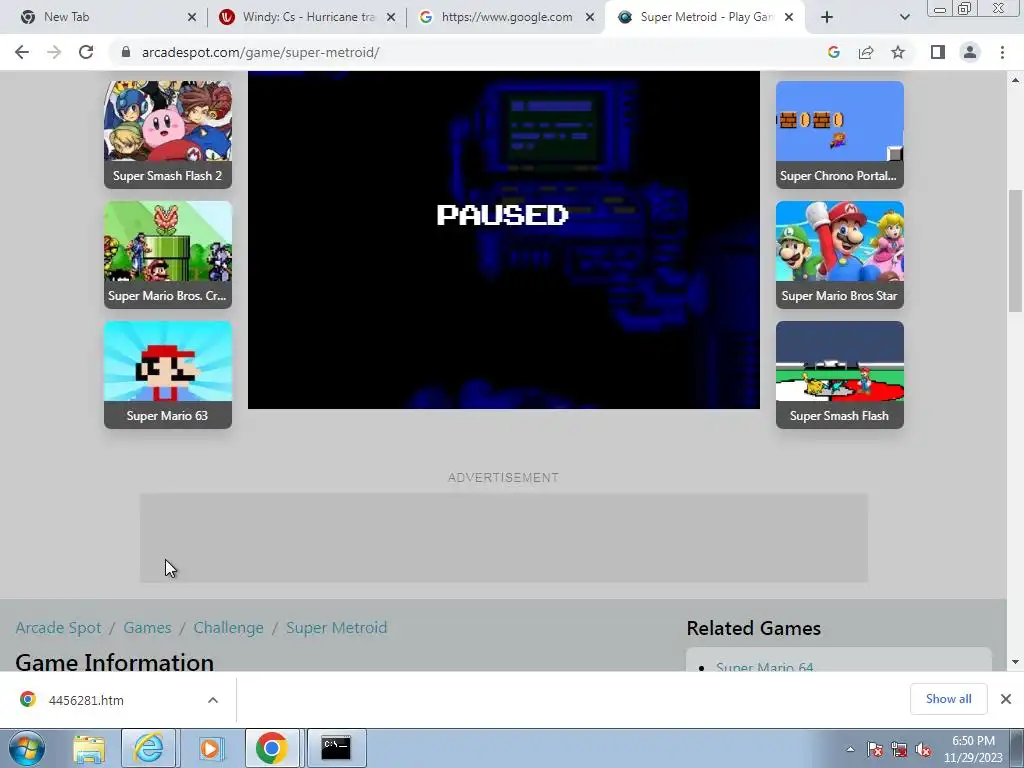The height and width of the screenshot is (768, 1024).
Task: Share this page using the share icon
Action: (x=866, y=52)
